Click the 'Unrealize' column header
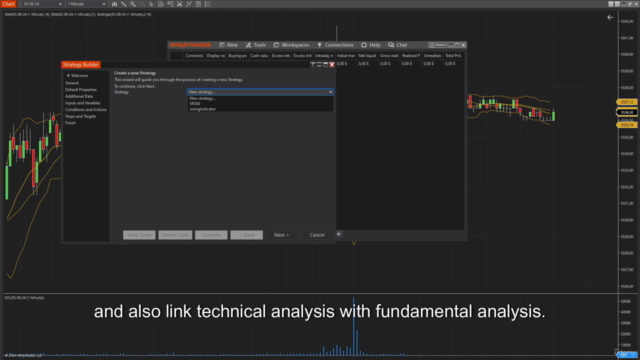 432,56
